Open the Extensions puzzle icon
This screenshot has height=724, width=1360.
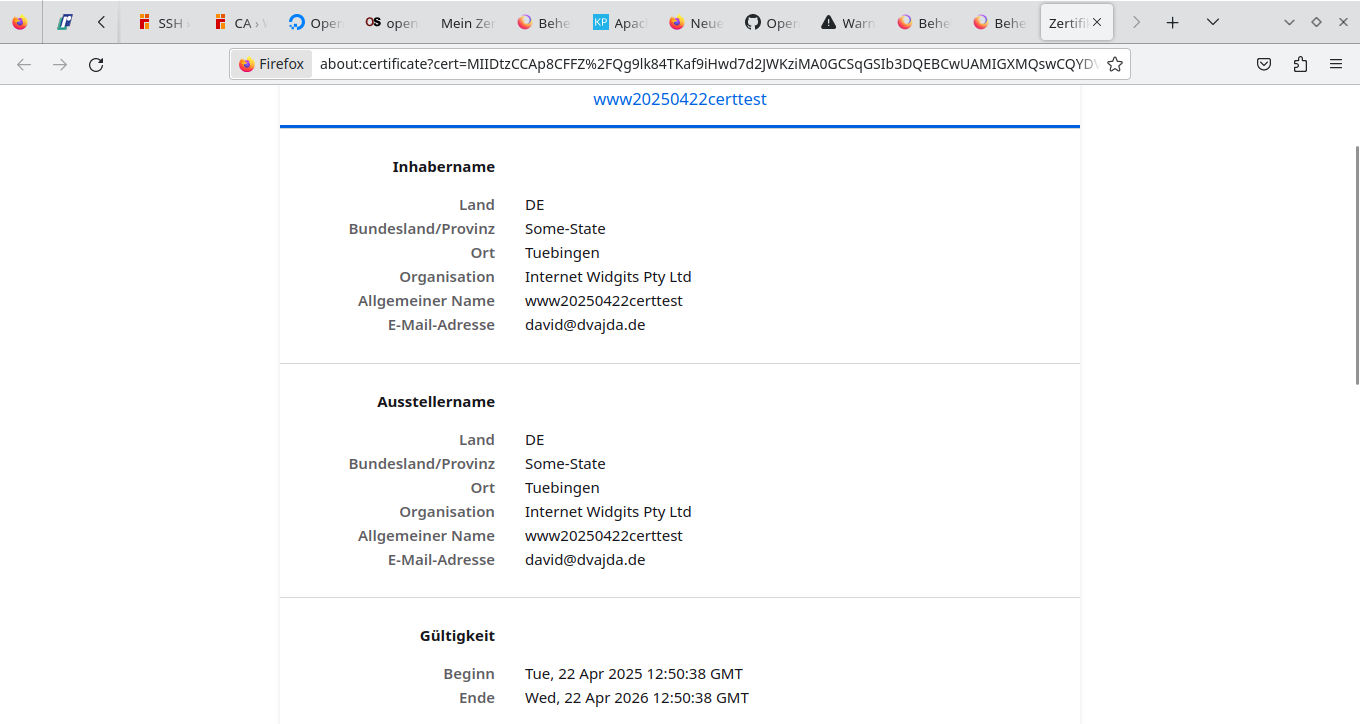tap(1300, 64)
